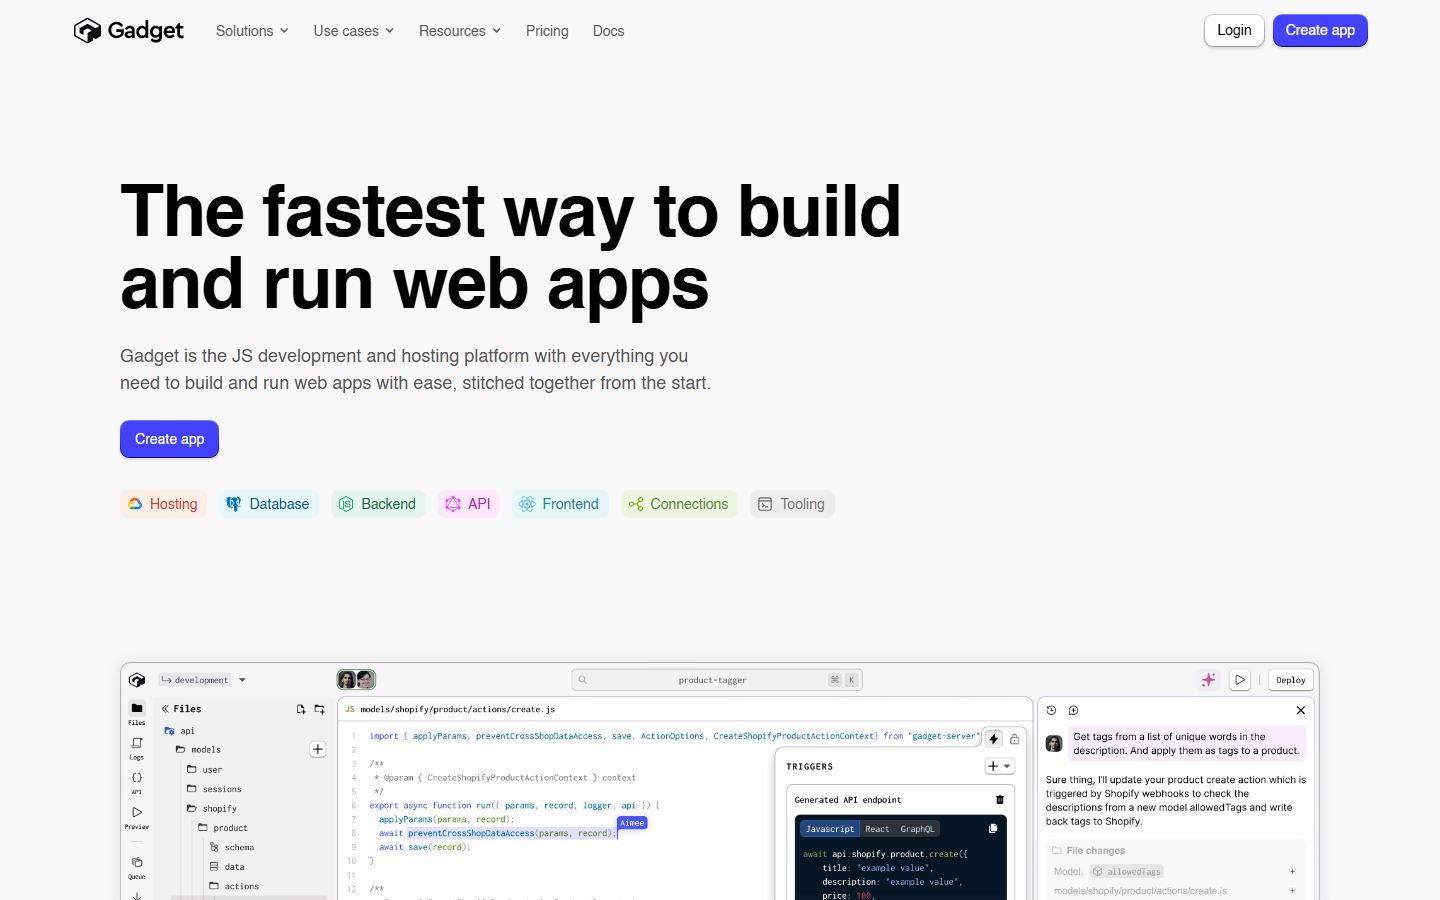Select the API sidebar icon
This screenshot has height=900, width=1440.
[x=137, y=777]
